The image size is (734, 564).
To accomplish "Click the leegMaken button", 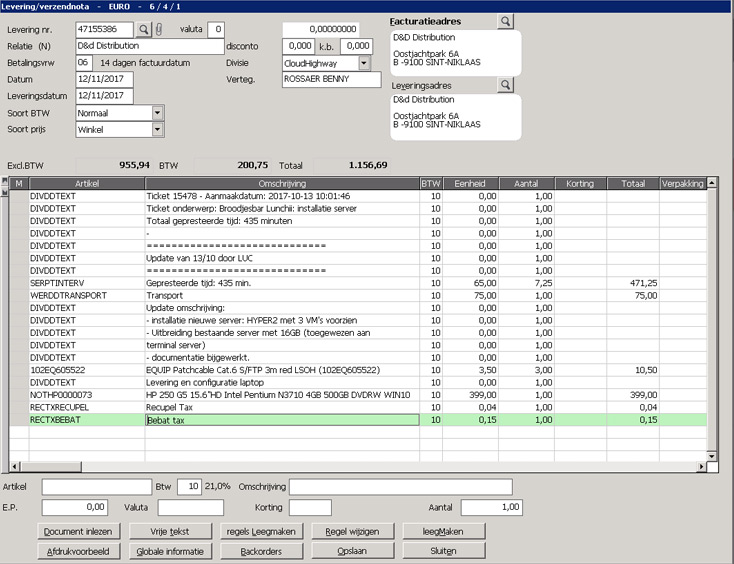I will 443,531.
